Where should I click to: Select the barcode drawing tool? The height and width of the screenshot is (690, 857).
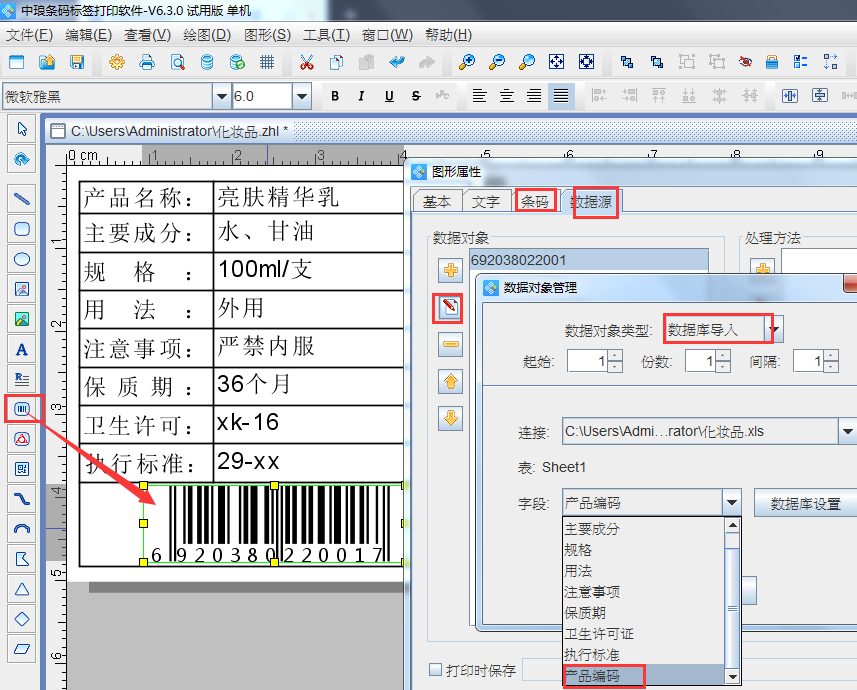coord(21,408)
